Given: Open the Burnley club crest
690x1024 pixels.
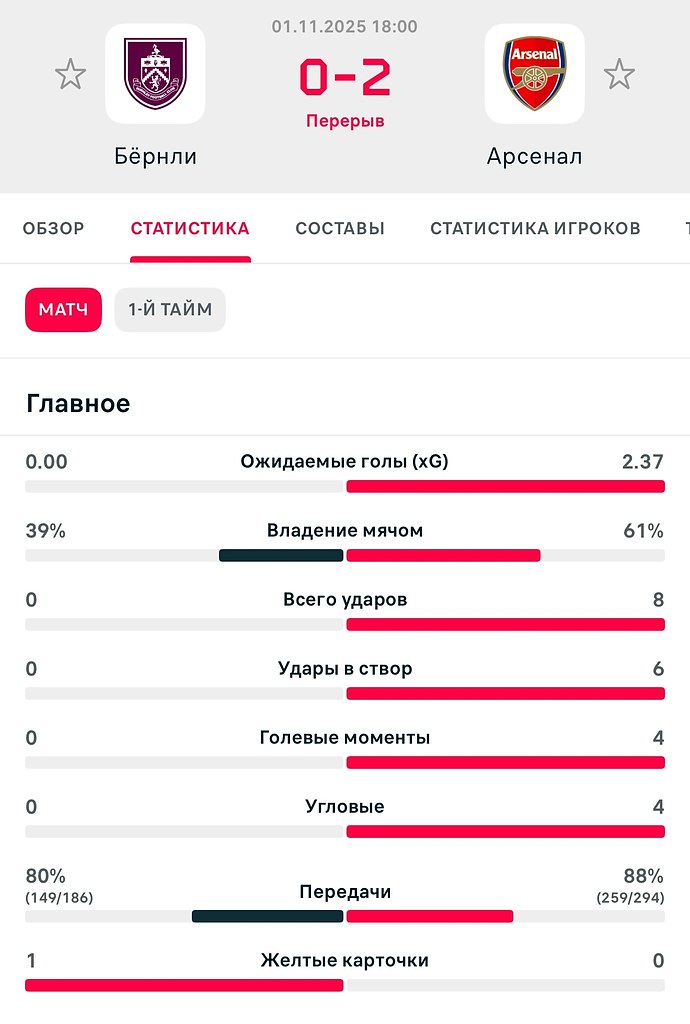Looking at the screenshot, I should (155, 74).
